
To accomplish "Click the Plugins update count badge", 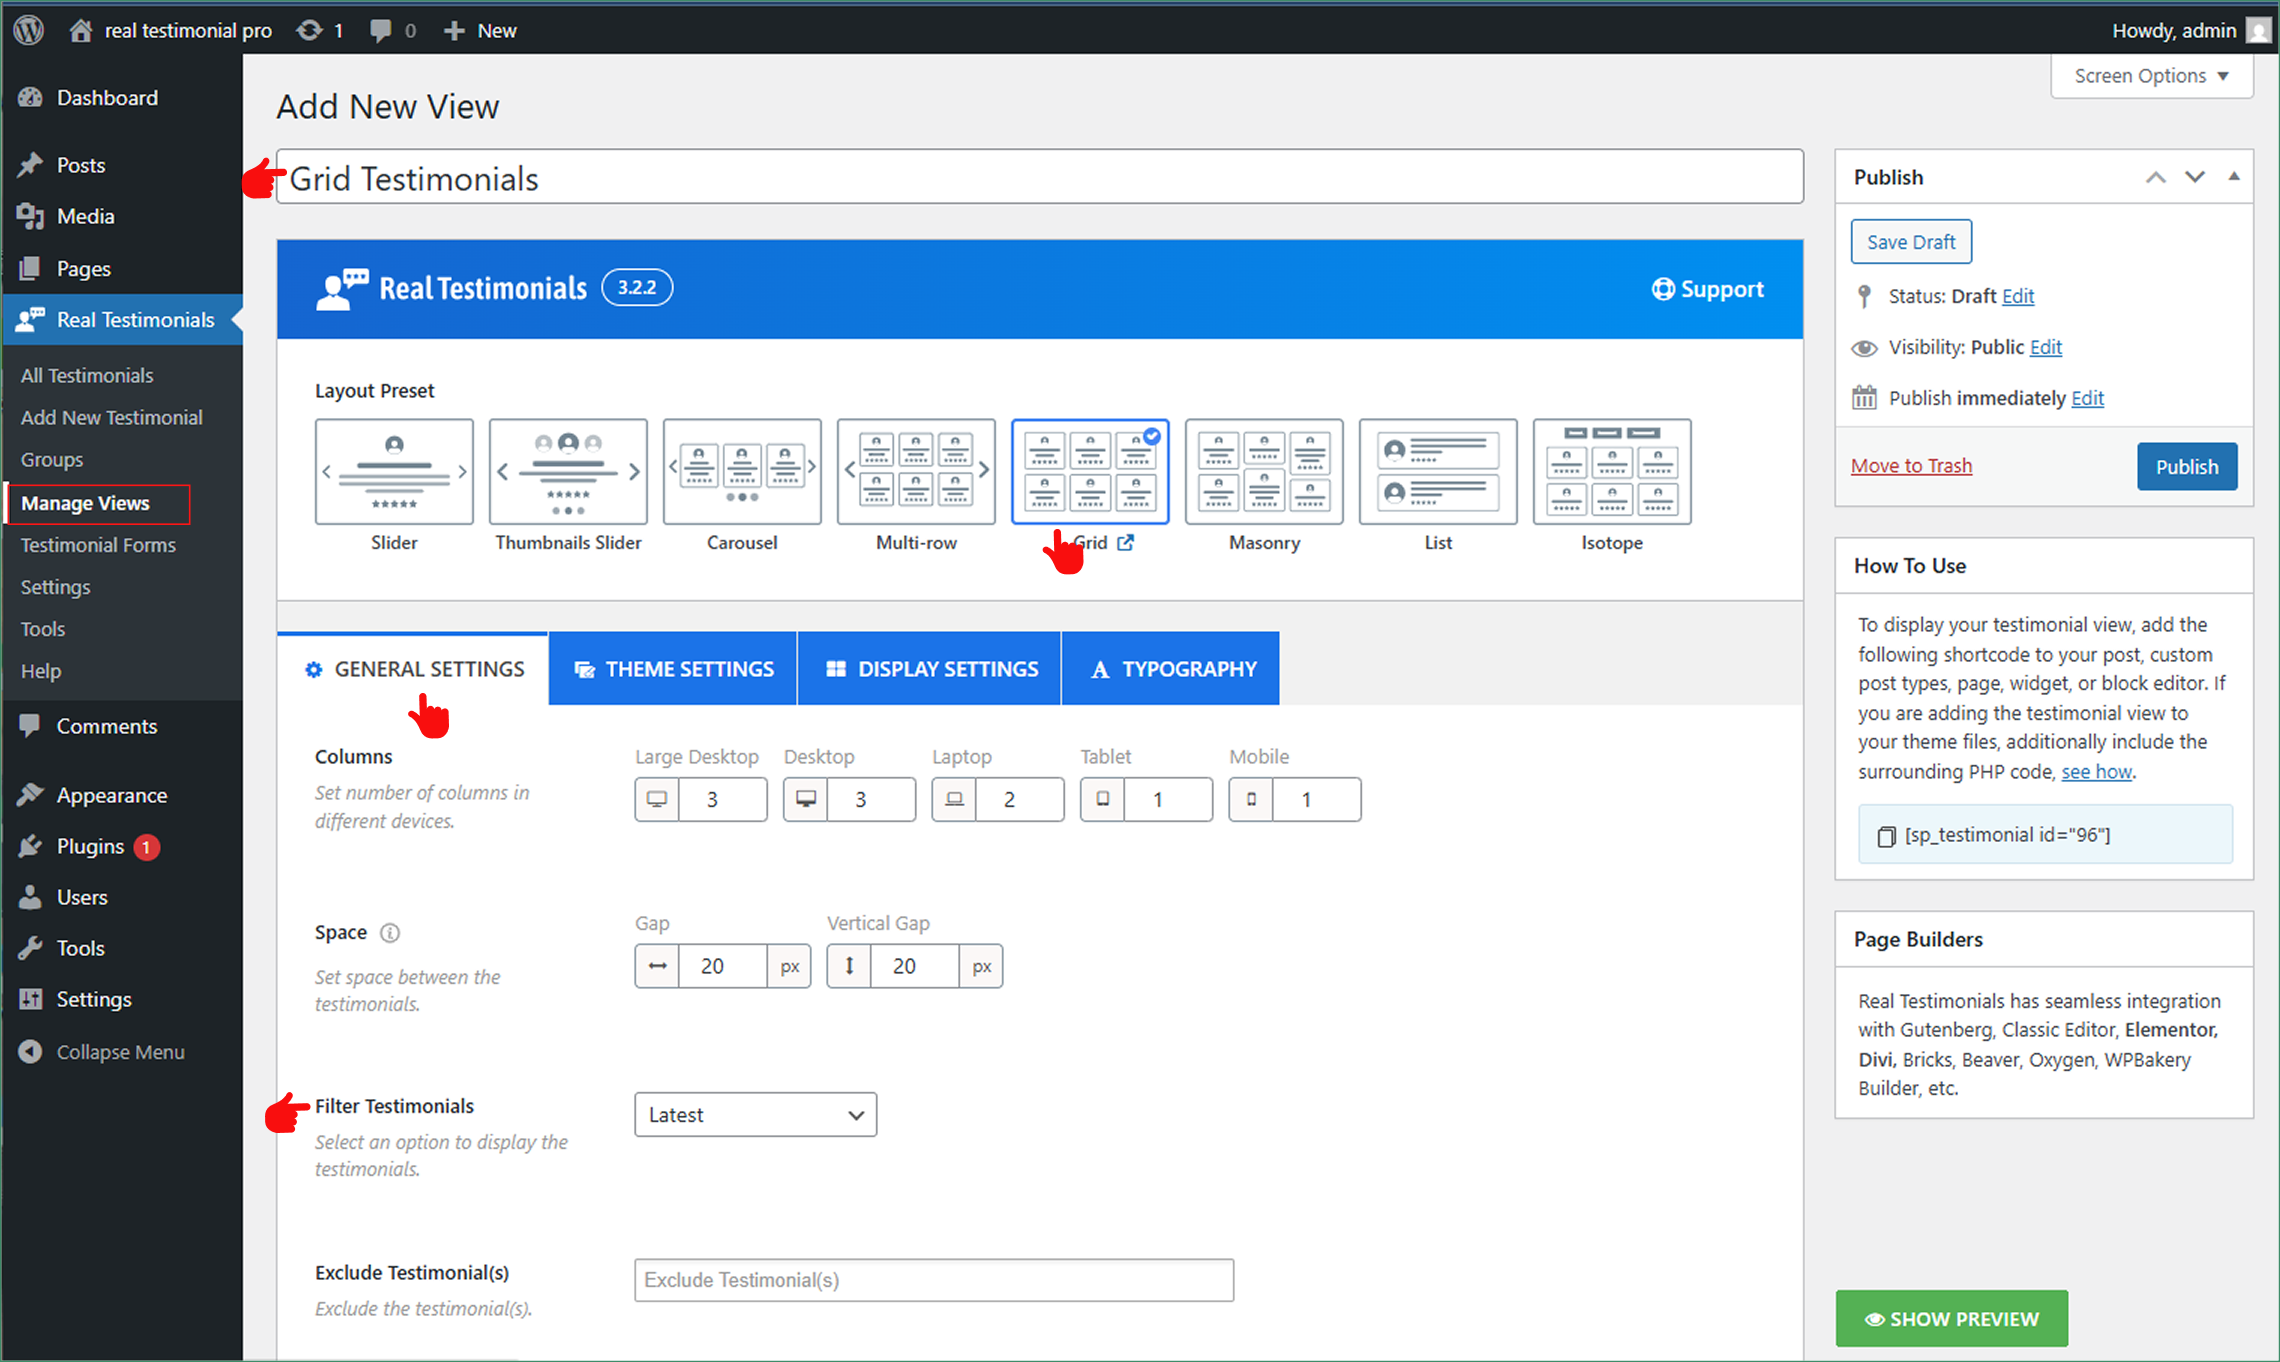I will 147,847.
